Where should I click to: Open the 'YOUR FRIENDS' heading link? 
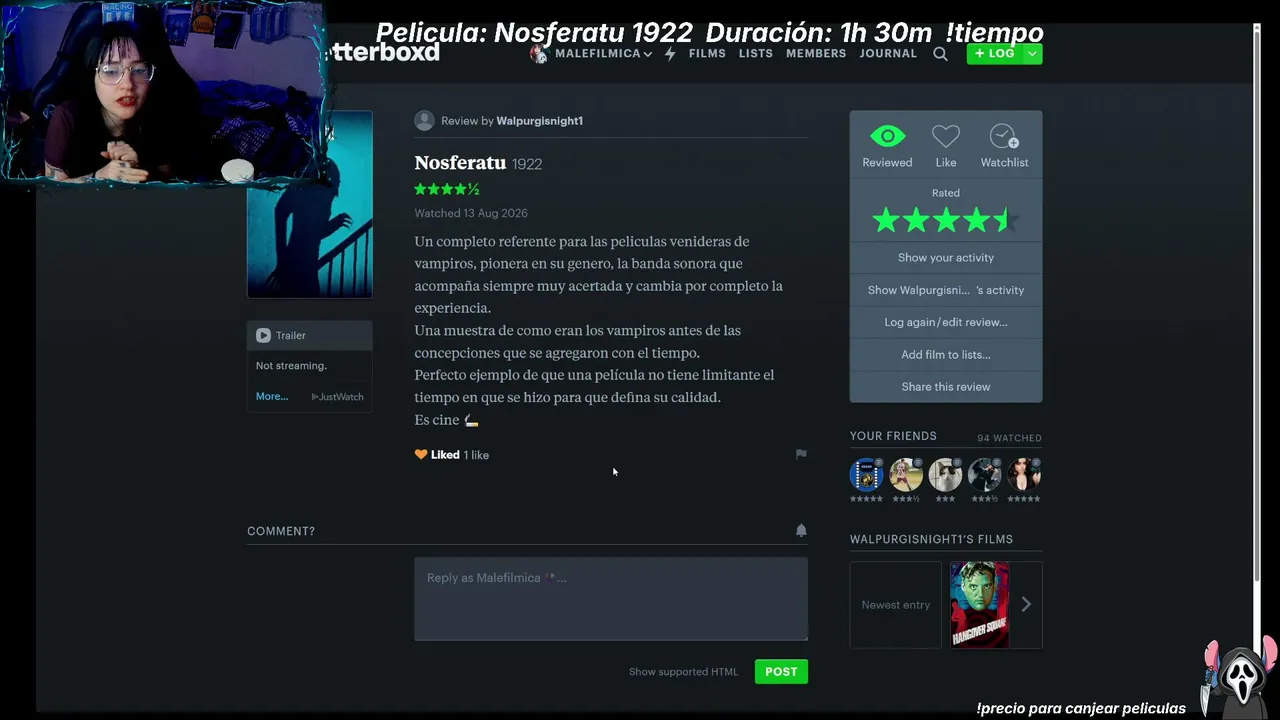(893, 436)
